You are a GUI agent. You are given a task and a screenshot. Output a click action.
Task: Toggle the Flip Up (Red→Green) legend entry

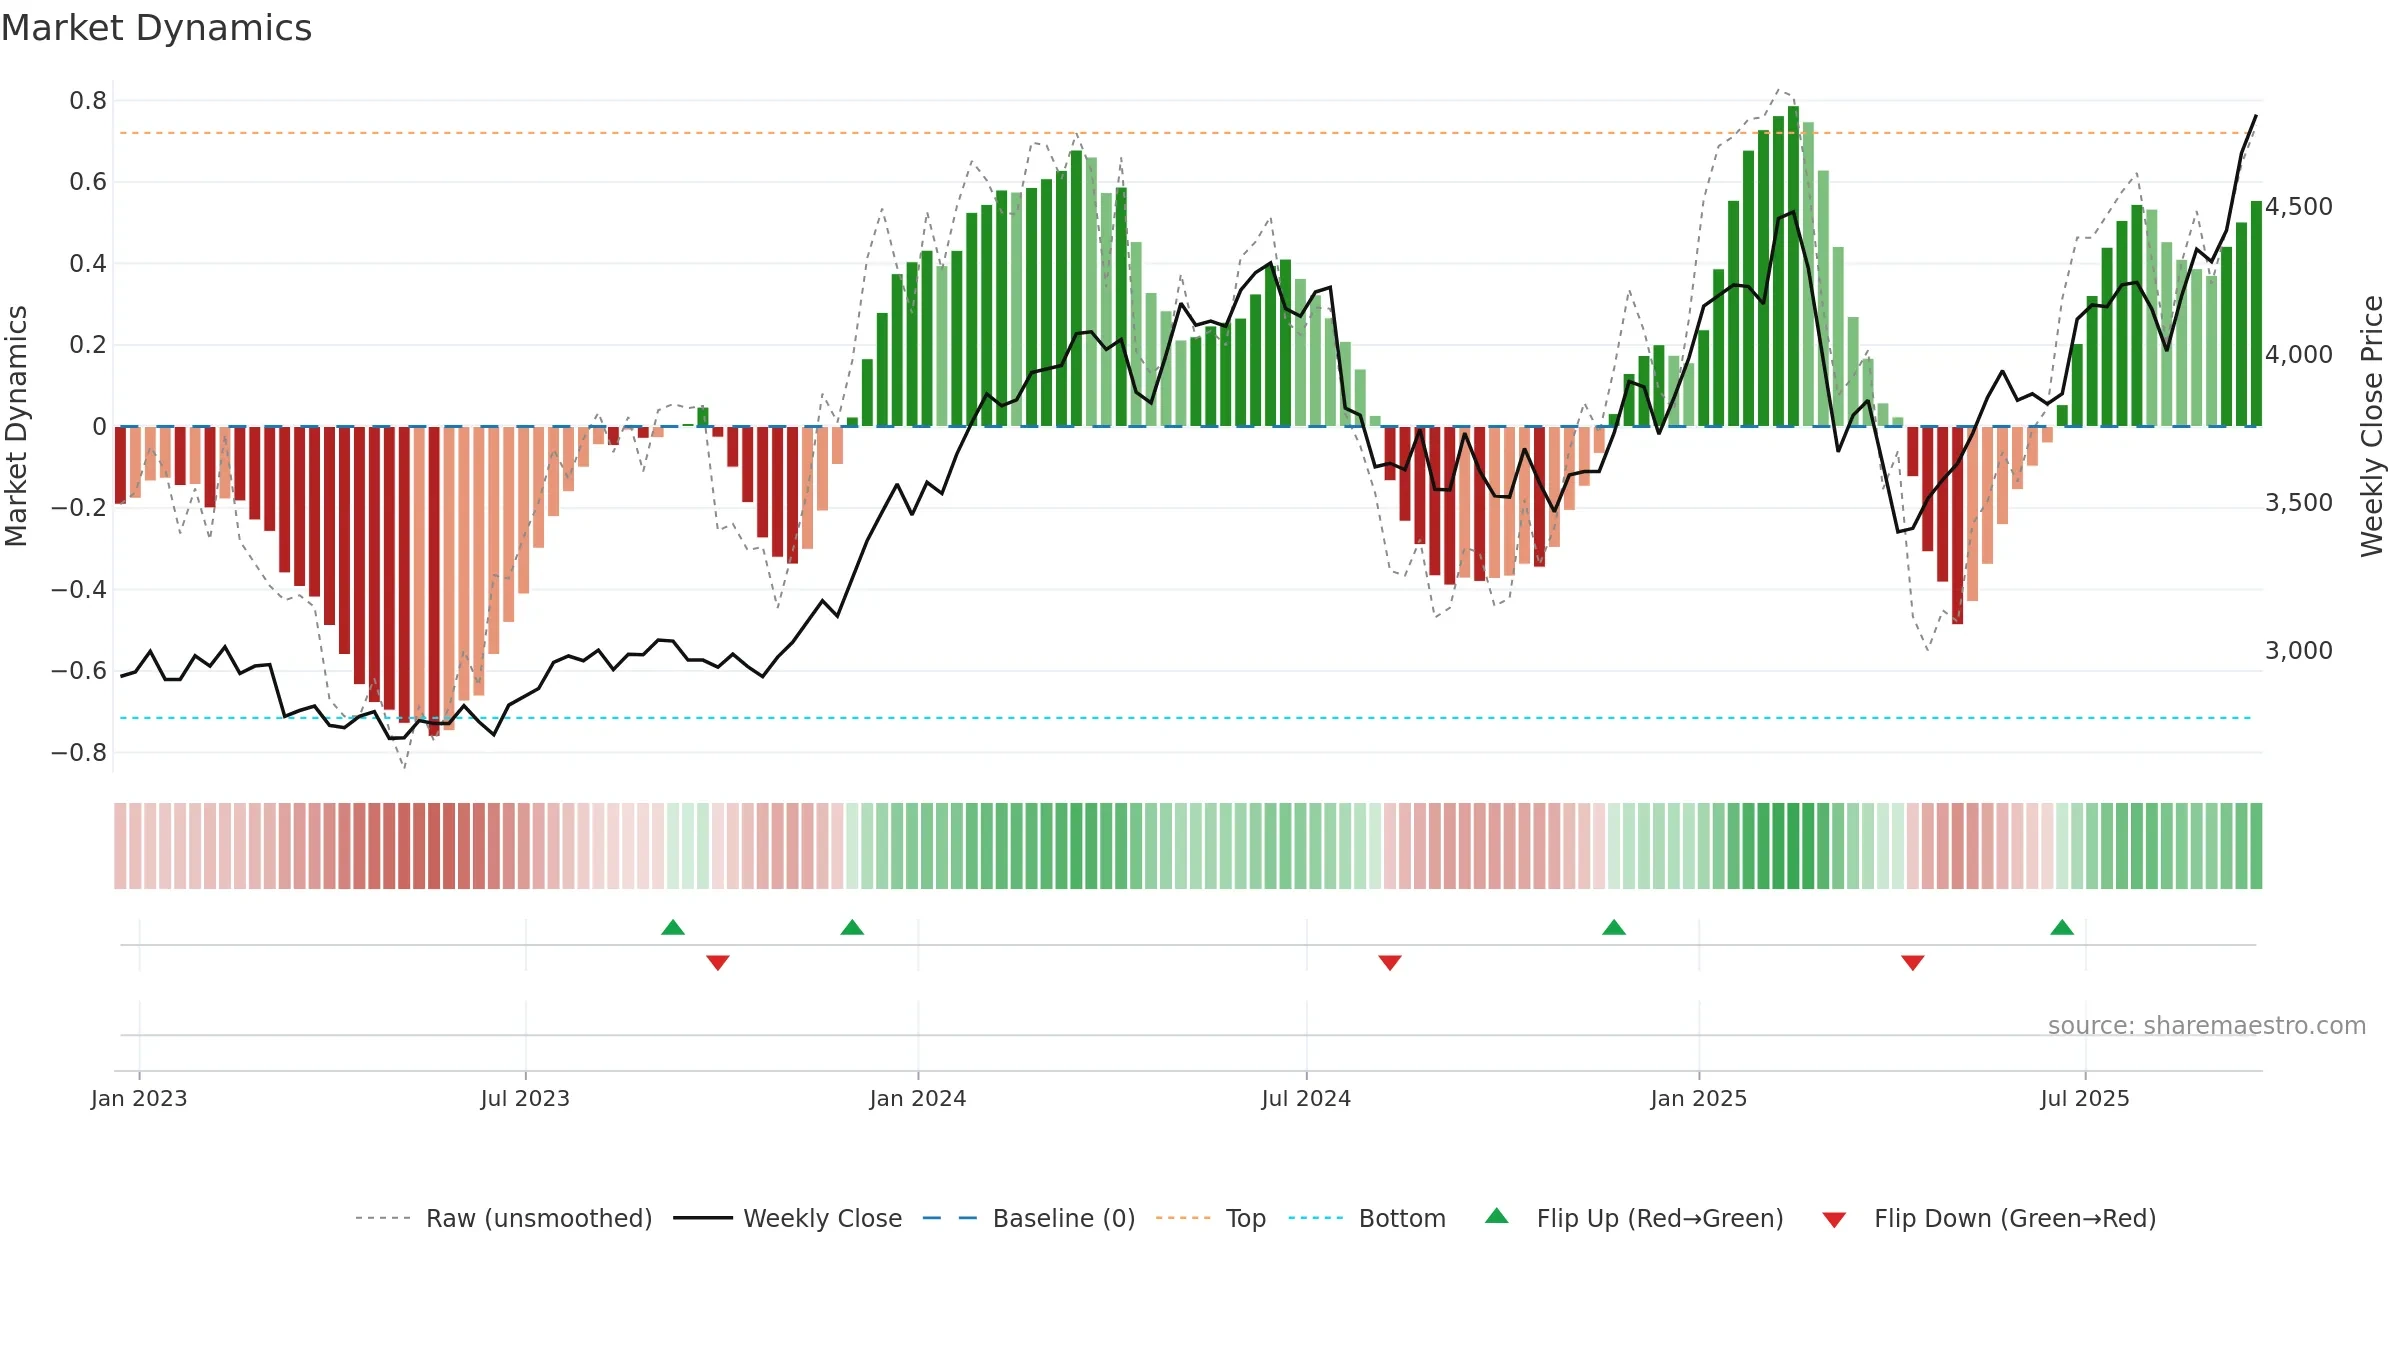pos(1634,1218)
